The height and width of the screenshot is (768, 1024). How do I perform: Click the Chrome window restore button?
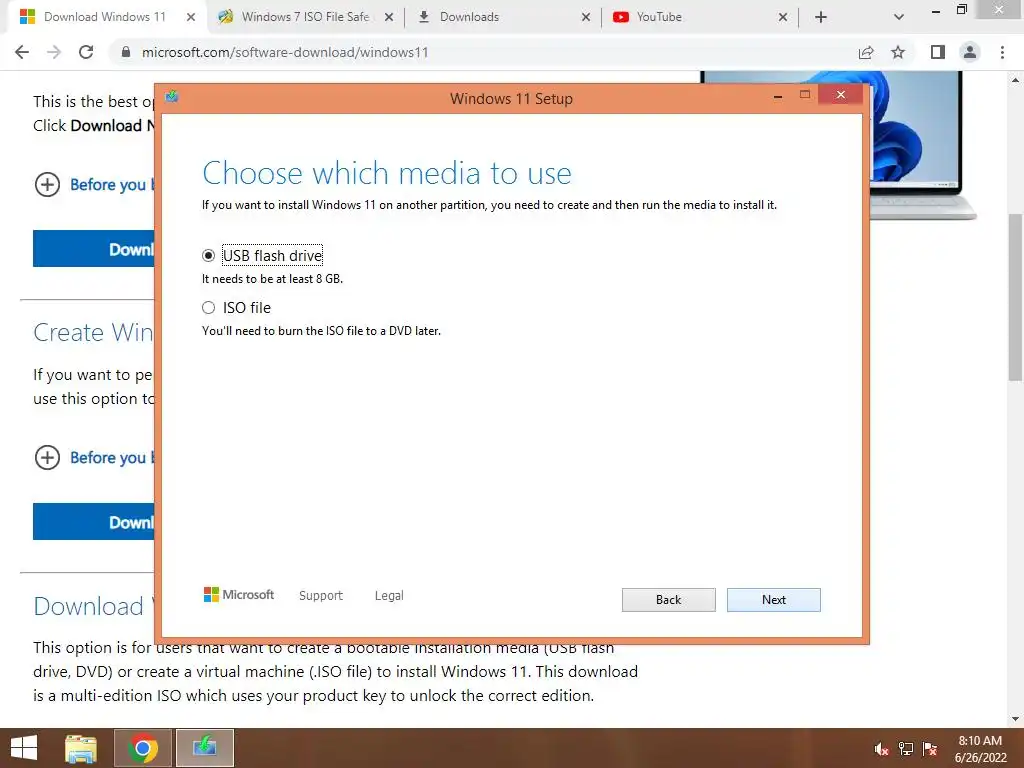tap(961, 9)
